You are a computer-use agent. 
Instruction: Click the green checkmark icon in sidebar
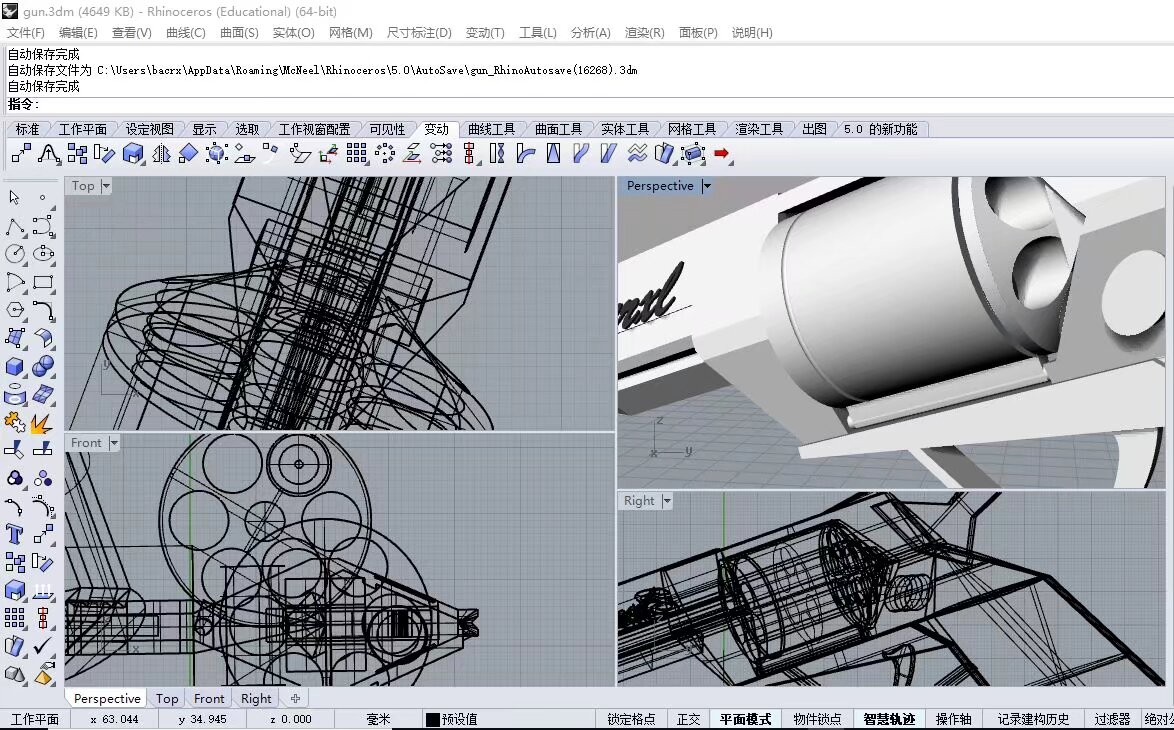(x=43, y=645)
